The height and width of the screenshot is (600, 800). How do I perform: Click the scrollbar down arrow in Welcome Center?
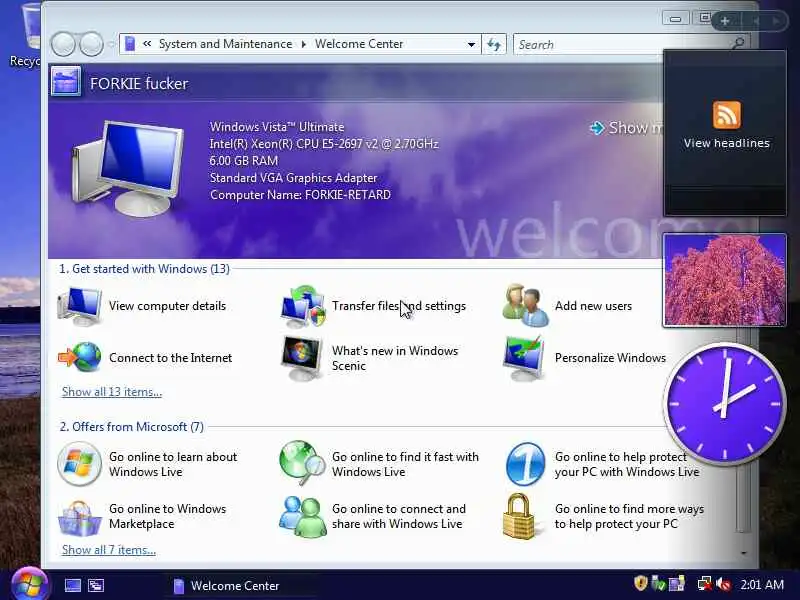(x=744, y=553)
